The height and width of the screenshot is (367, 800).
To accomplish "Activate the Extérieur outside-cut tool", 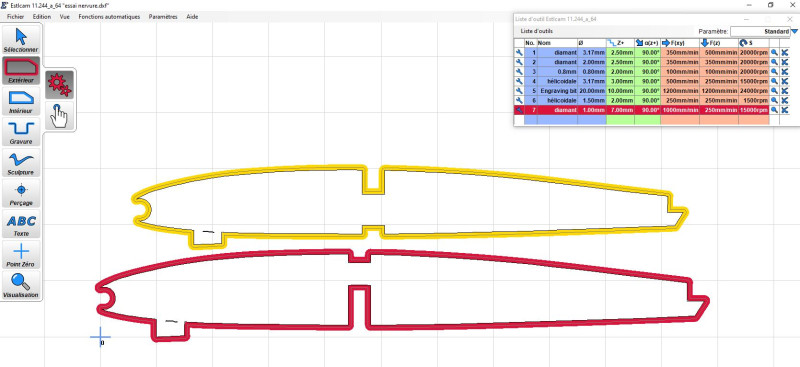I will (x=21, y=70).
